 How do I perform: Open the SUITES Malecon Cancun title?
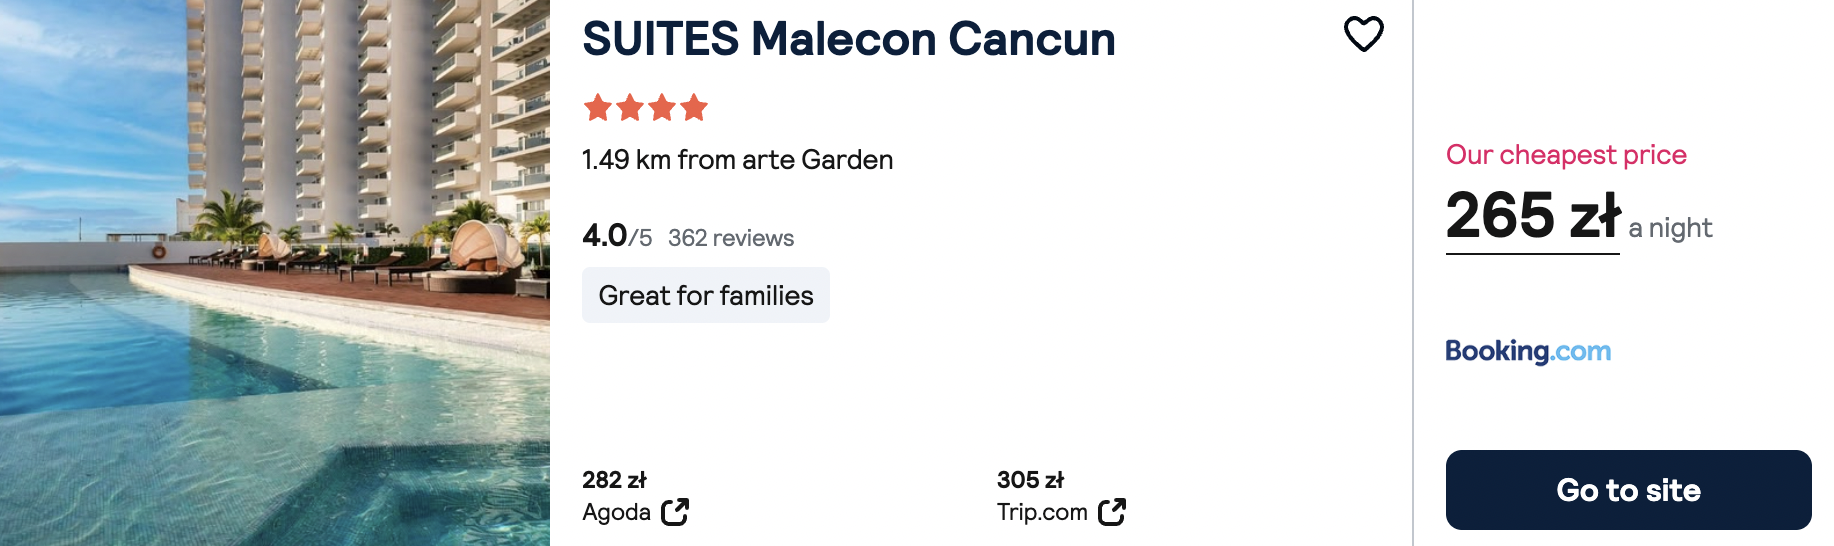click(x=848, y=39)
